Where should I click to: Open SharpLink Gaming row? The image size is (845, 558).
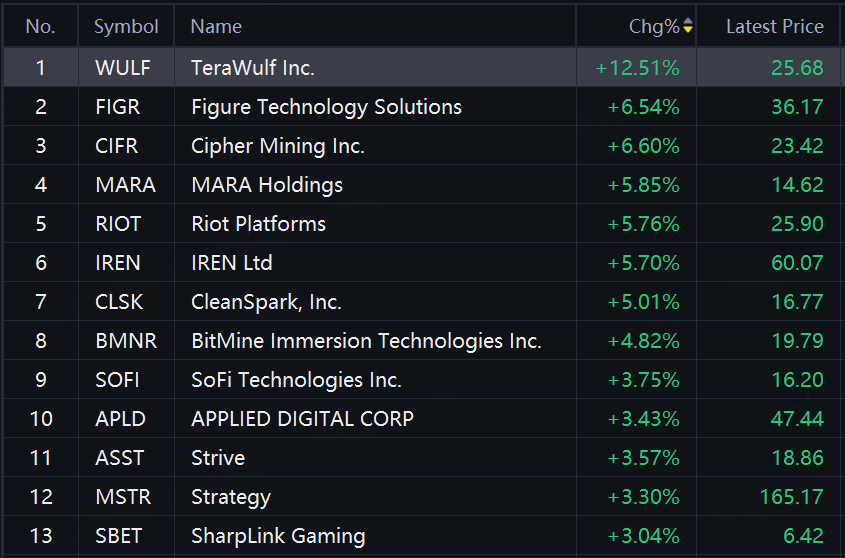422,536
